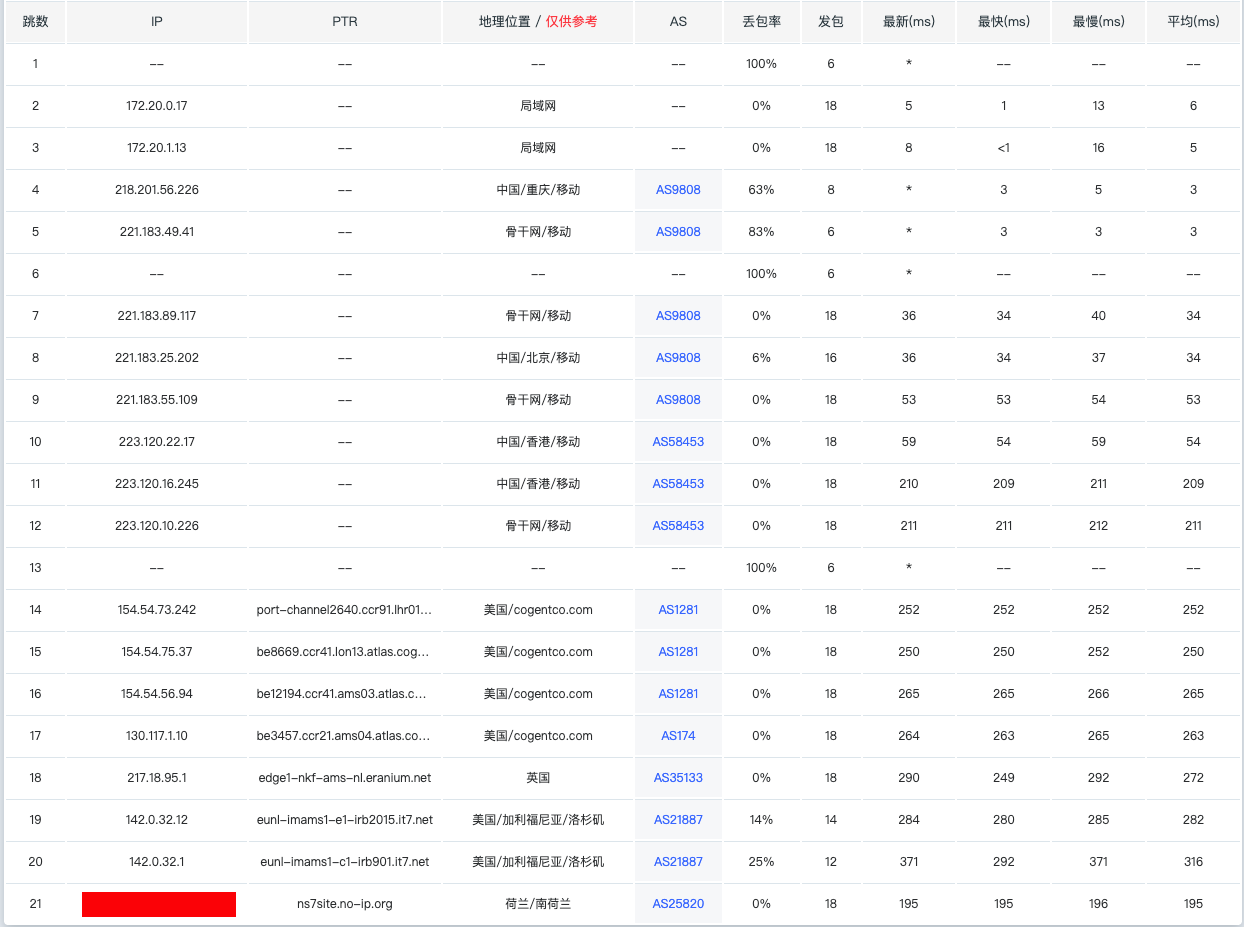This screenshot has width=1244, height=927.
Task: Click the 最慢(ms) column header
Action: coord(1098,22)
